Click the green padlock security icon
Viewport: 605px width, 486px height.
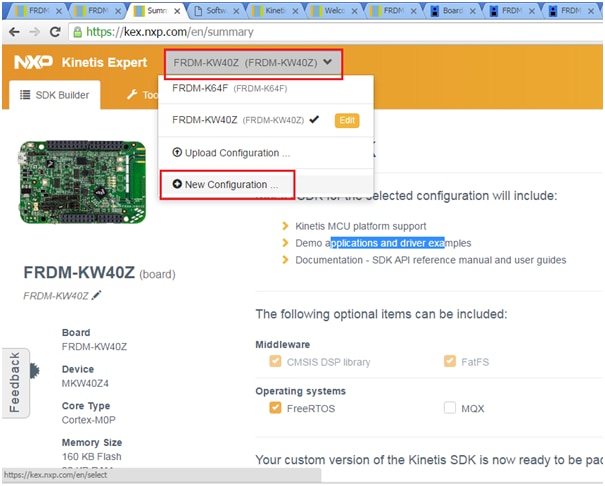click(78, 32)
